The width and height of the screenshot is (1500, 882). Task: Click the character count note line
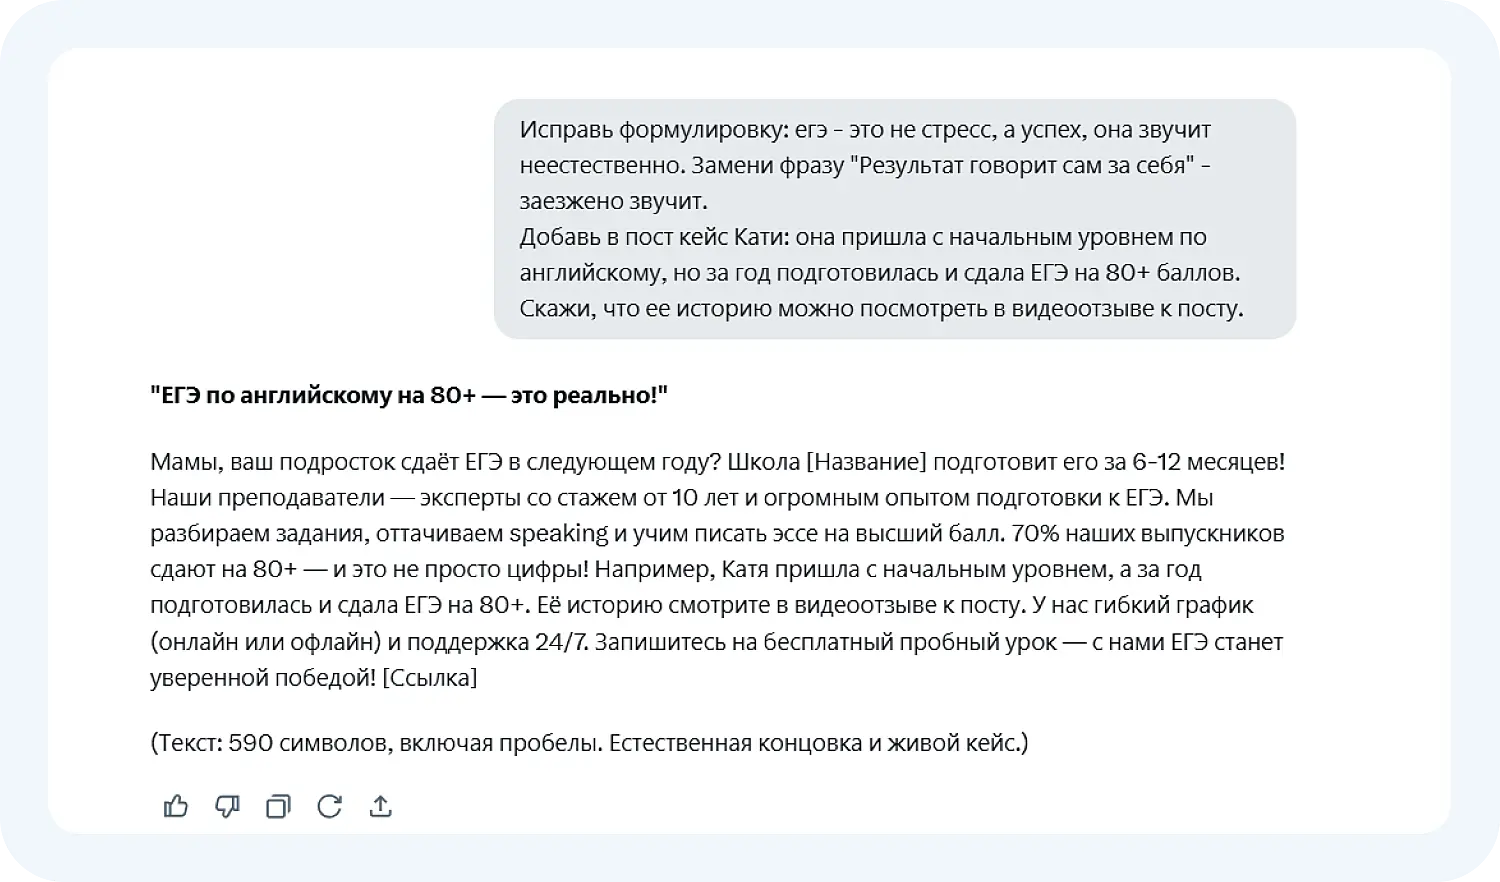(590, 742)
